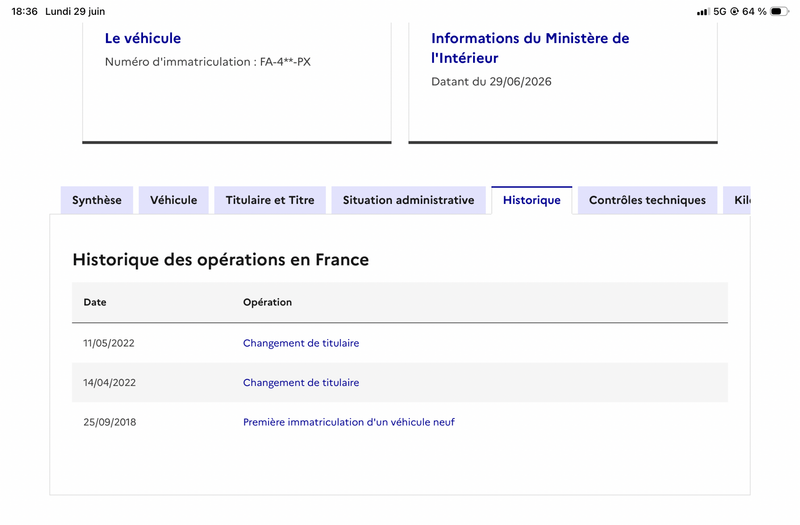The height and width of the screenshot is (525, 800).
Task: Select the Historique tab
Action: point(532,200)
